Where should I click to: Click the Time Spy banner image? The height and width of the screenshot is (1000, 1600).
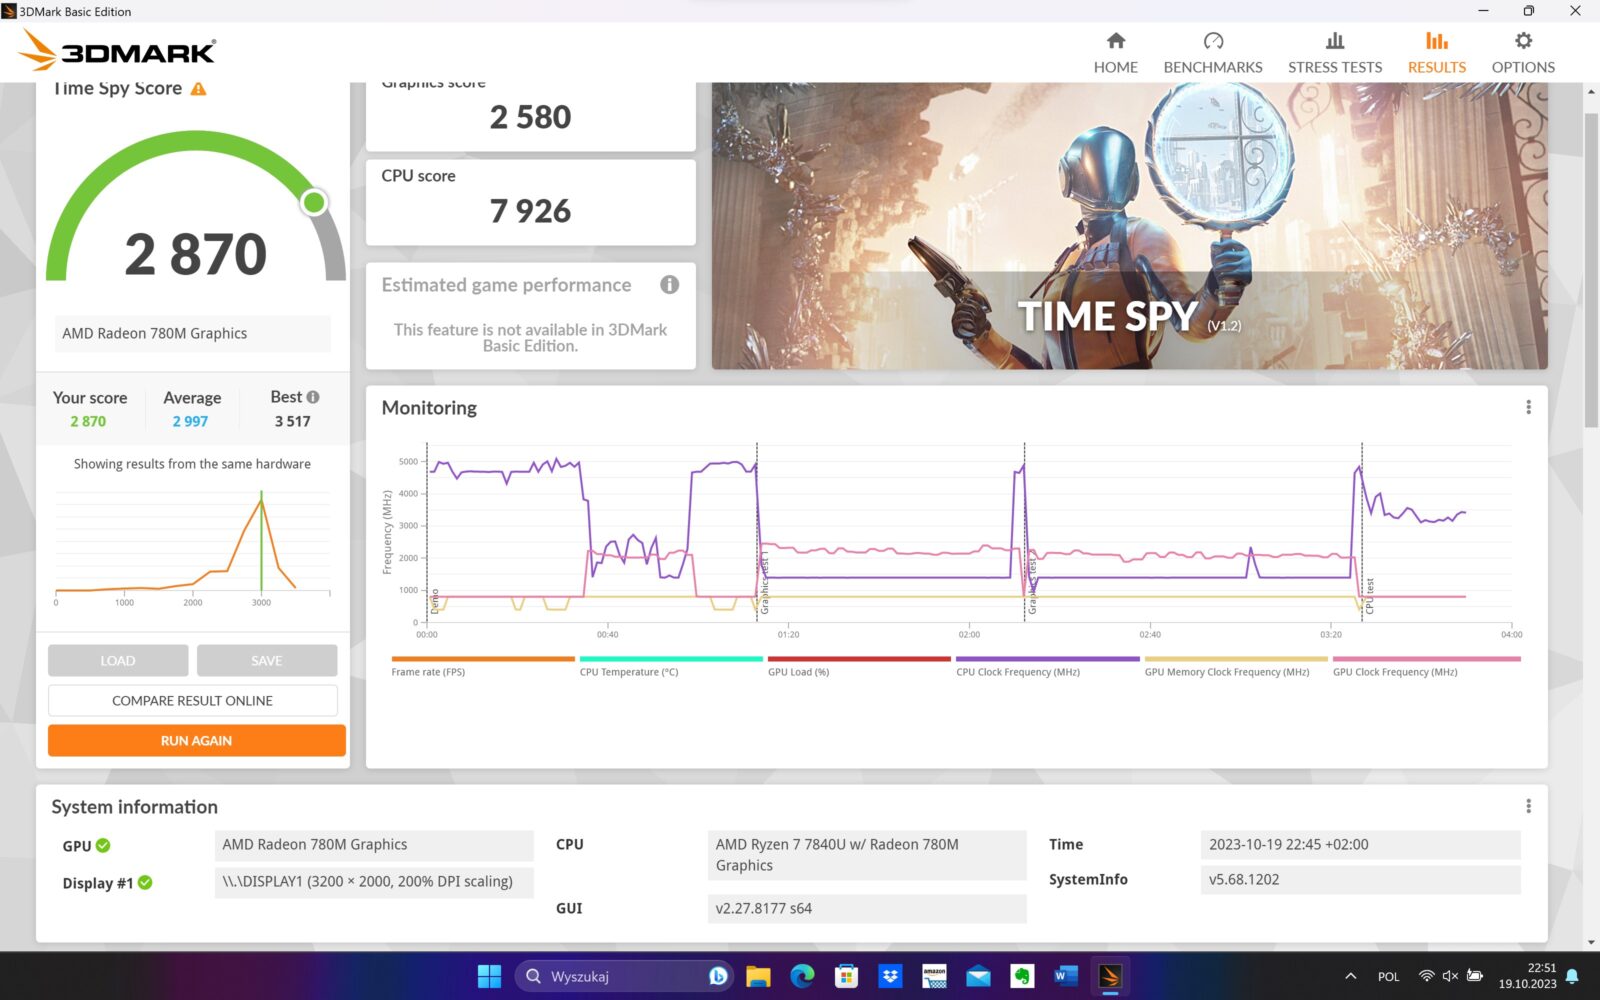click(x=1129, y=226)
